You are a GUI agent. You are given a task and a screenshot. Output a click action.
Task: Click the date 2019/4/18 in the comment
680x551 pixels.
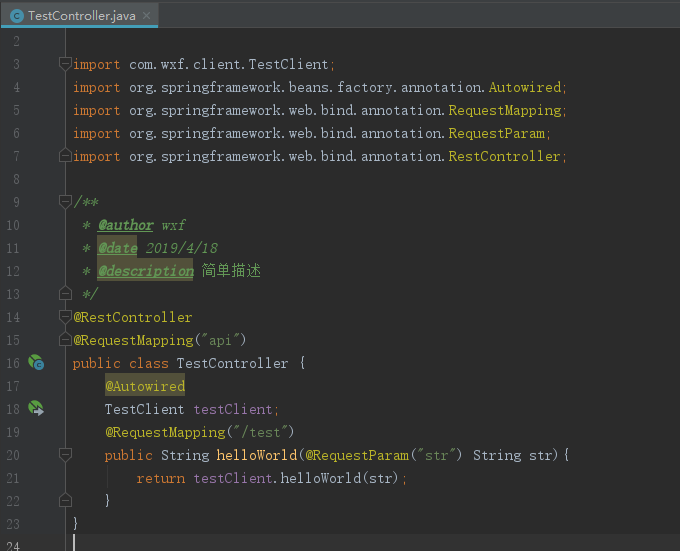[182, 248]
